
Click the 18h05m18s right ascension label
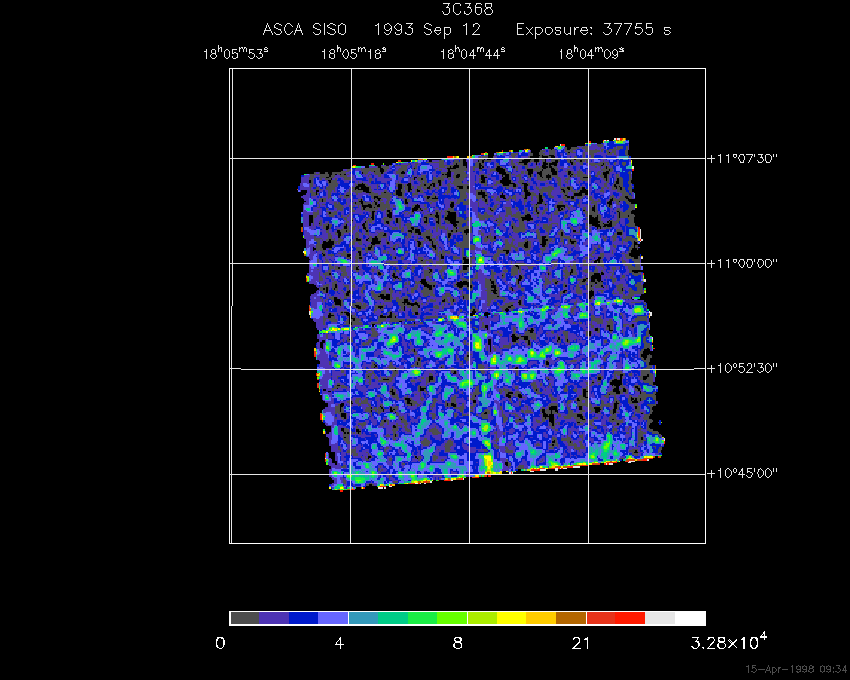(354, 53)
